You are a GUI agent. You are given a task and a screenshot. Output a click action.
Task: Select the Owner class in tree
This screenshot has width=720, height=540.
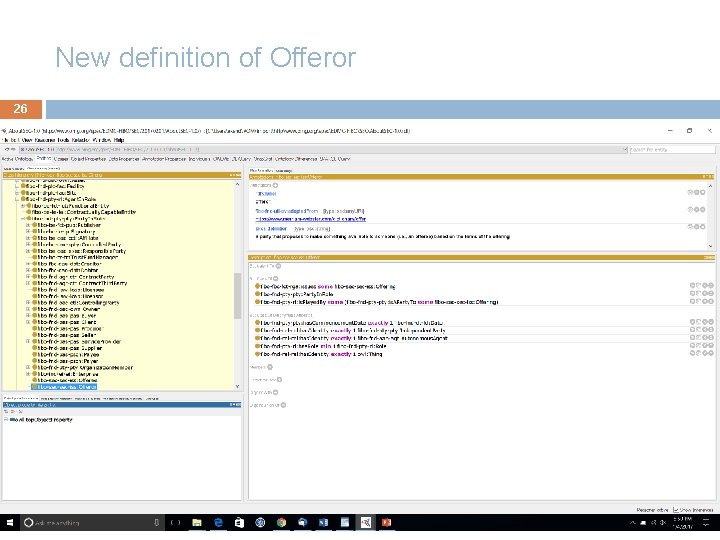pyautogui.click(x=68, y=309)
